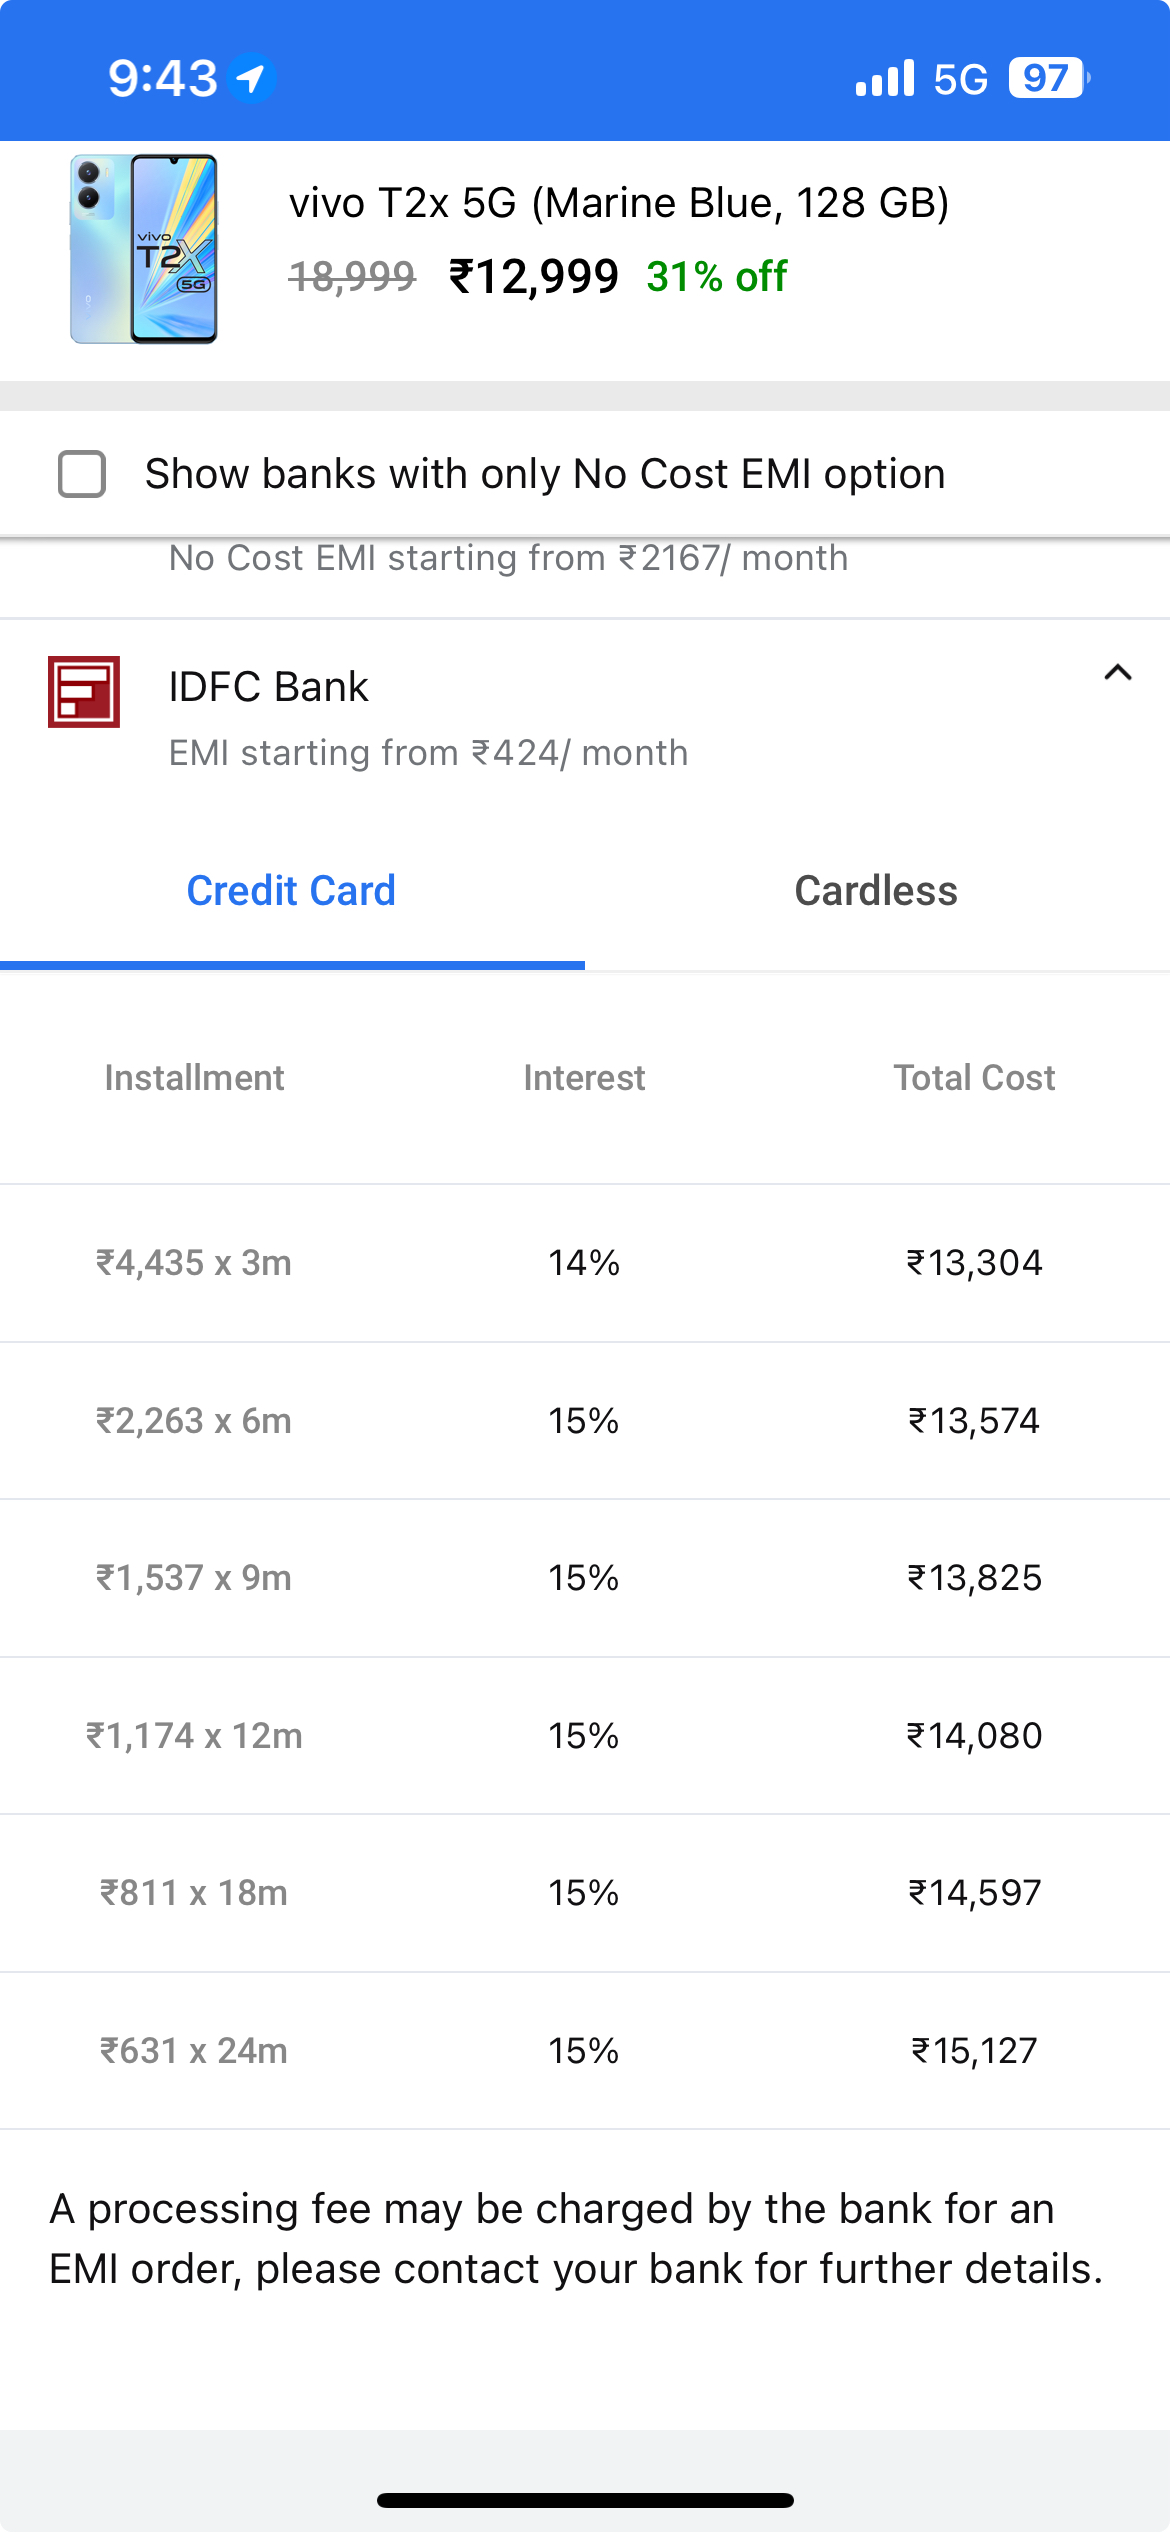The width and height of the screenshot is (1170, 2532).
Task: Tap the ₹12,999 discounted price
Action: (534, 277)
